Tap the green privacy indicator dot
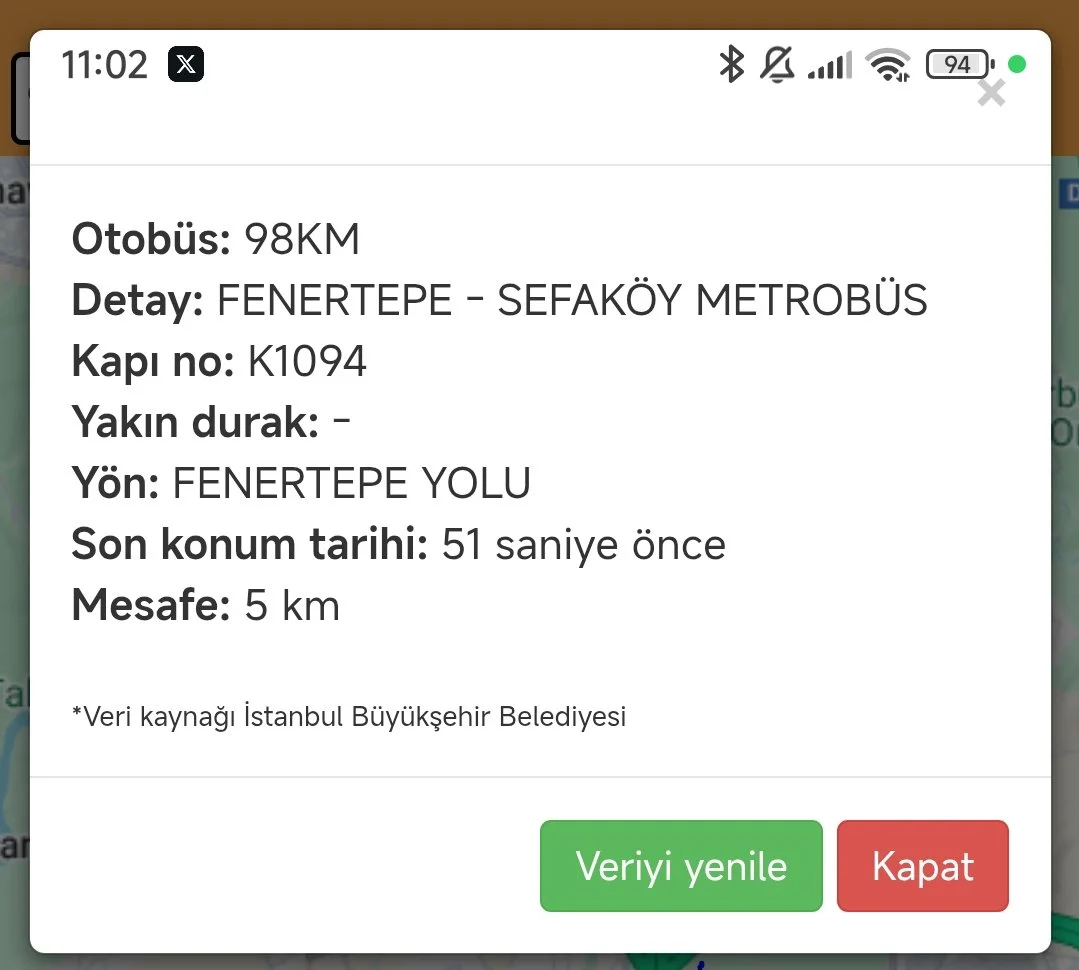This screenshot has height=970, width=1079. point(1017,65)
